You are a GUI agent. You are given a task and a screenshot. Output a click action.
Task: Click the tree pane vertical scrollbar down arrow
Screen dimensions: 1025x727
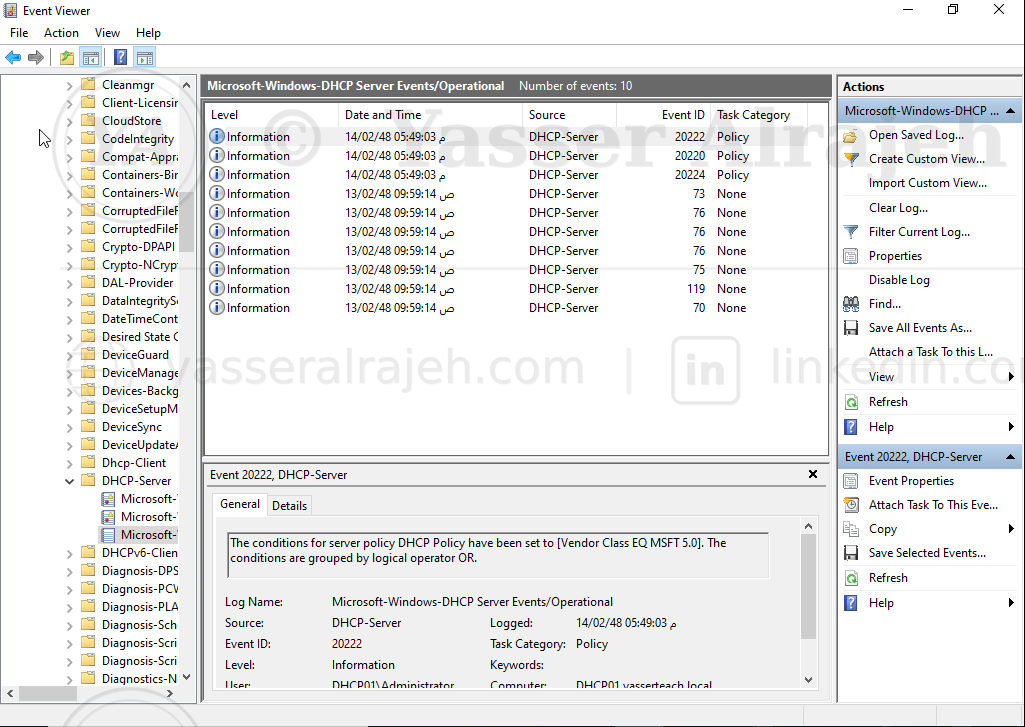coord(186,677)
